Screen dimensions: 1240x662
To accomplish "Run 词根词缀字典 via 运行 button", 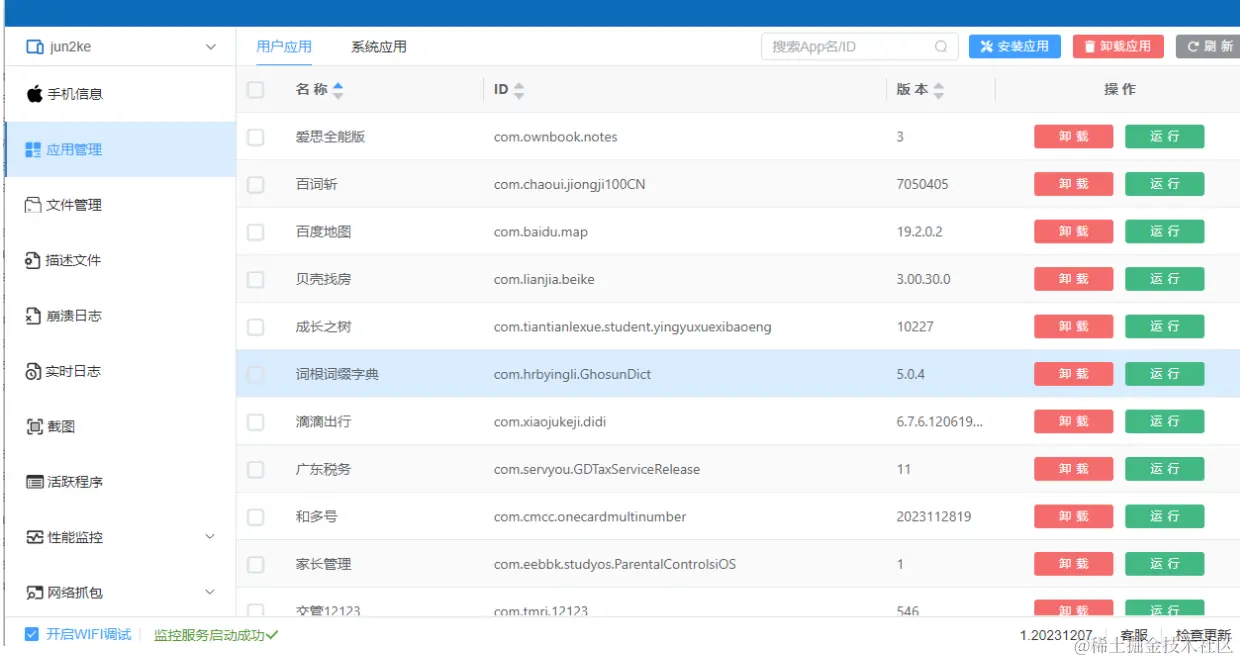I will 1165,374.
